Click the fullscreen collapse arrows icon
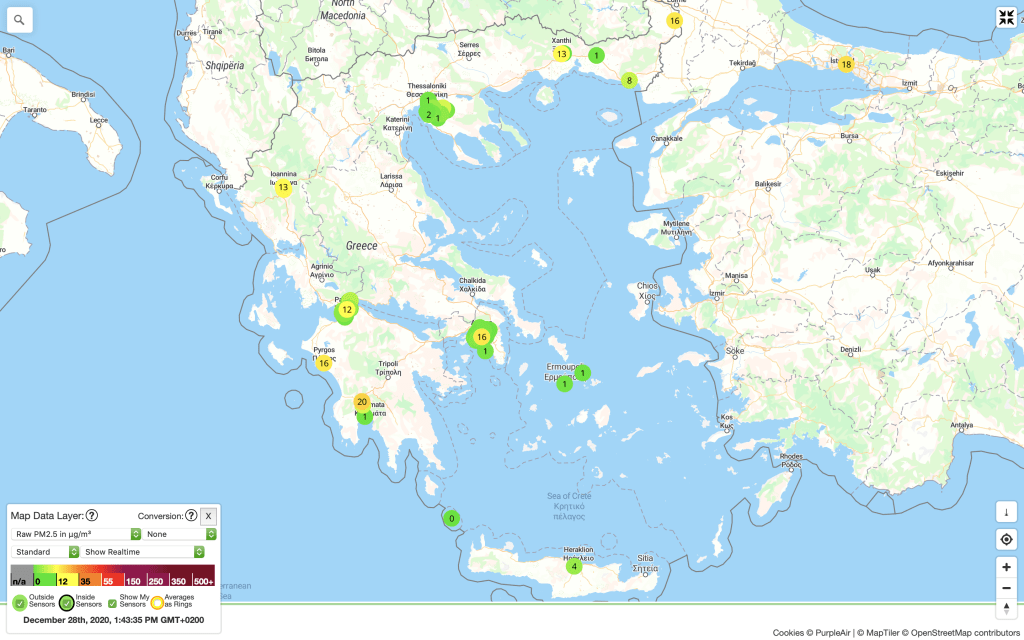 click(x=1005, y=18)
